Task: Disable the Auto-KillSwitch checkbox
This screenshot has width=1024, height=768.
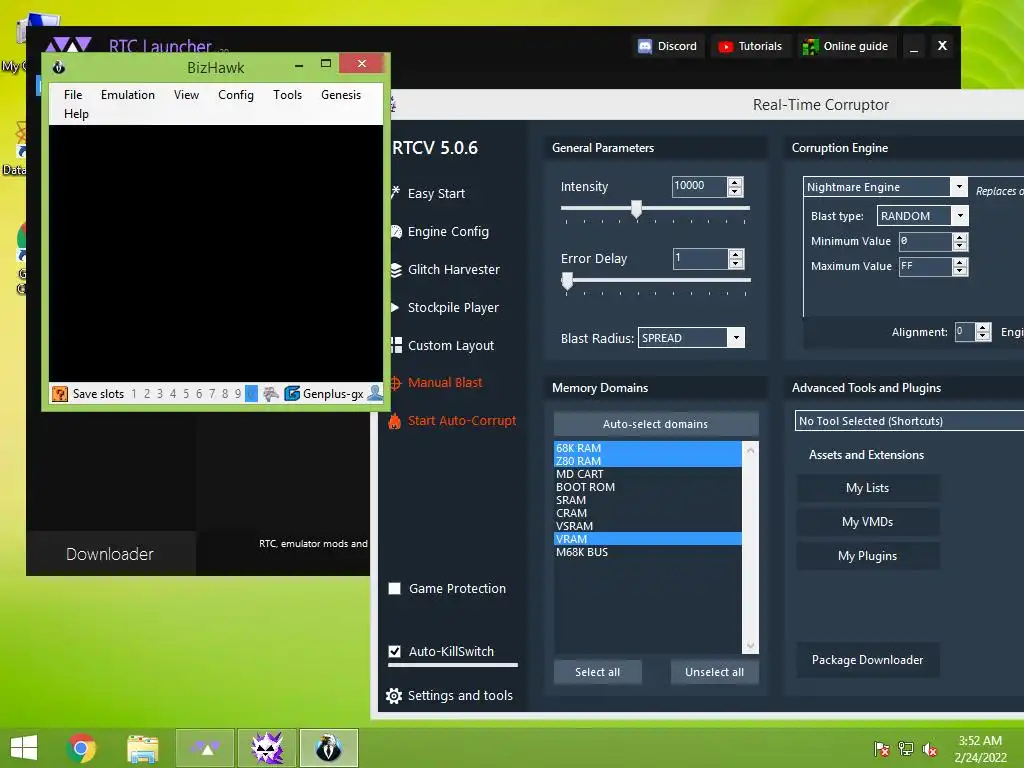Action: point(394,651)
